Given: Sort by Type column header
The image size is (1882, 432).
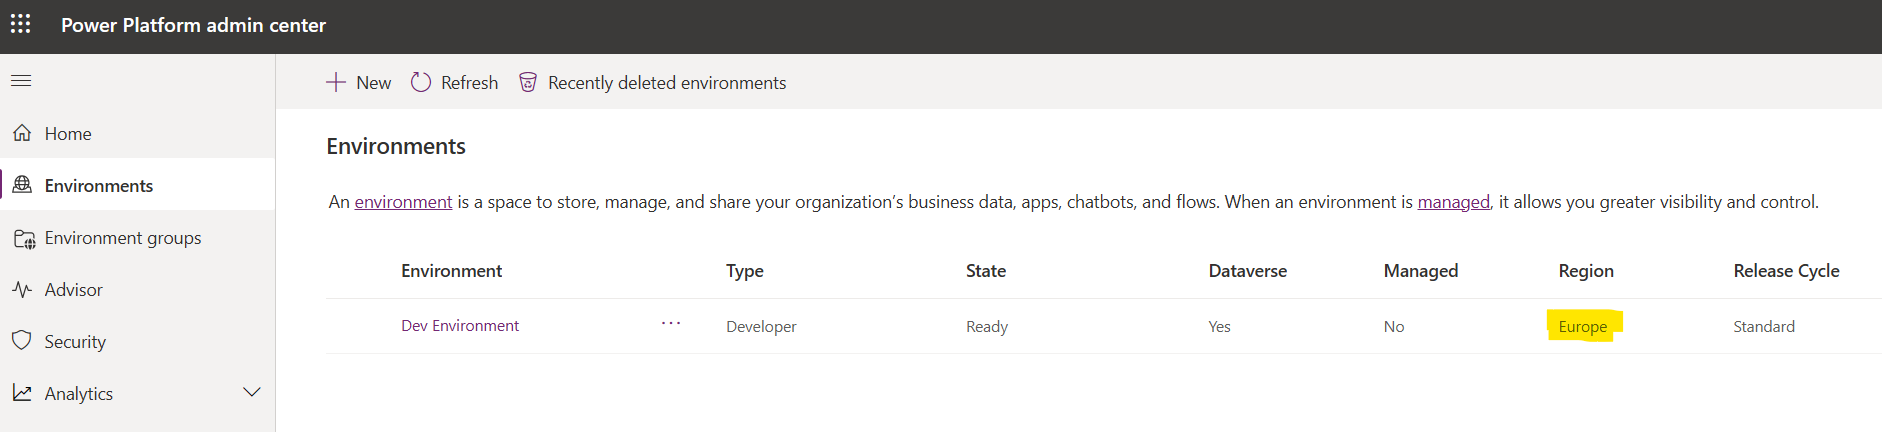Looking at the screenshot, I should click(x=745, y=271).
